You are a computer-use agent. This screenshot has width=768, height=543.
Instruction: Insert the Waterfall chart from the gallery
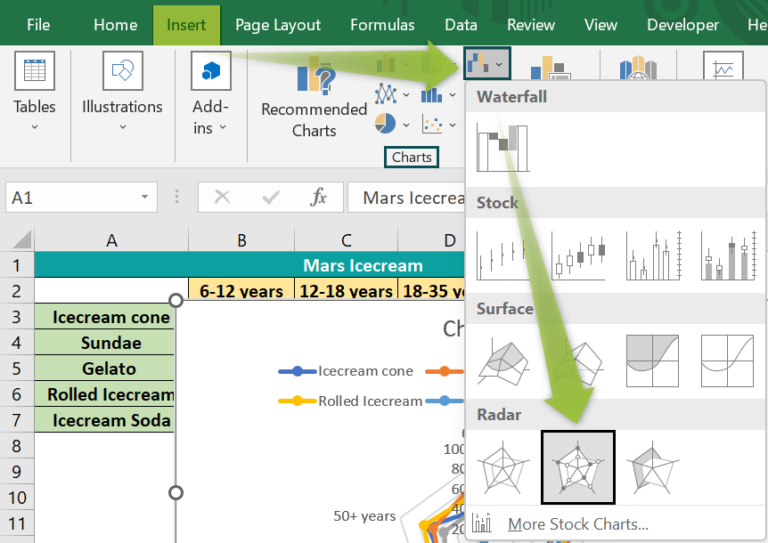point(502,147)
